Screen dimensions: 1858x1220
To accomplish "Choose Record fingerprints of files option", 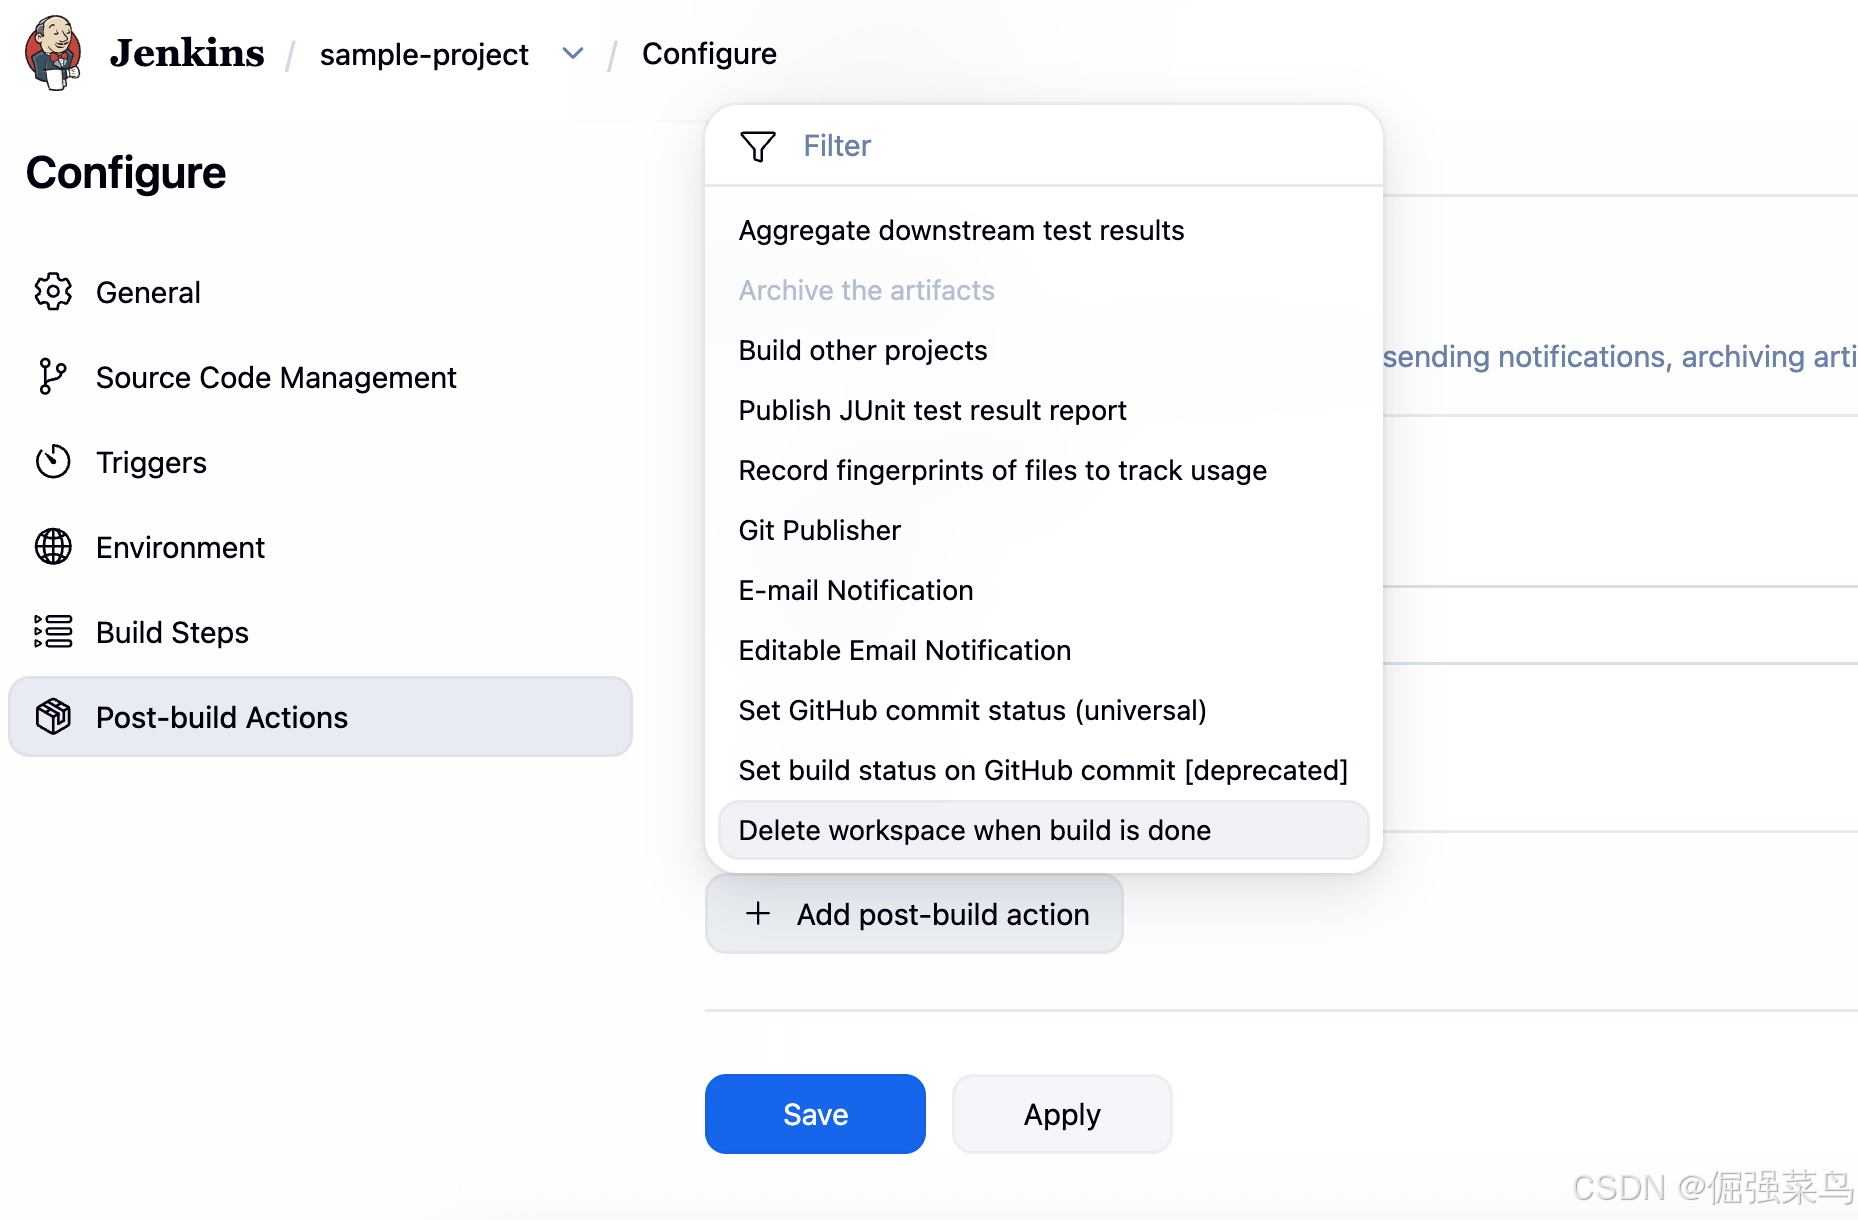I will (1043, 470).
